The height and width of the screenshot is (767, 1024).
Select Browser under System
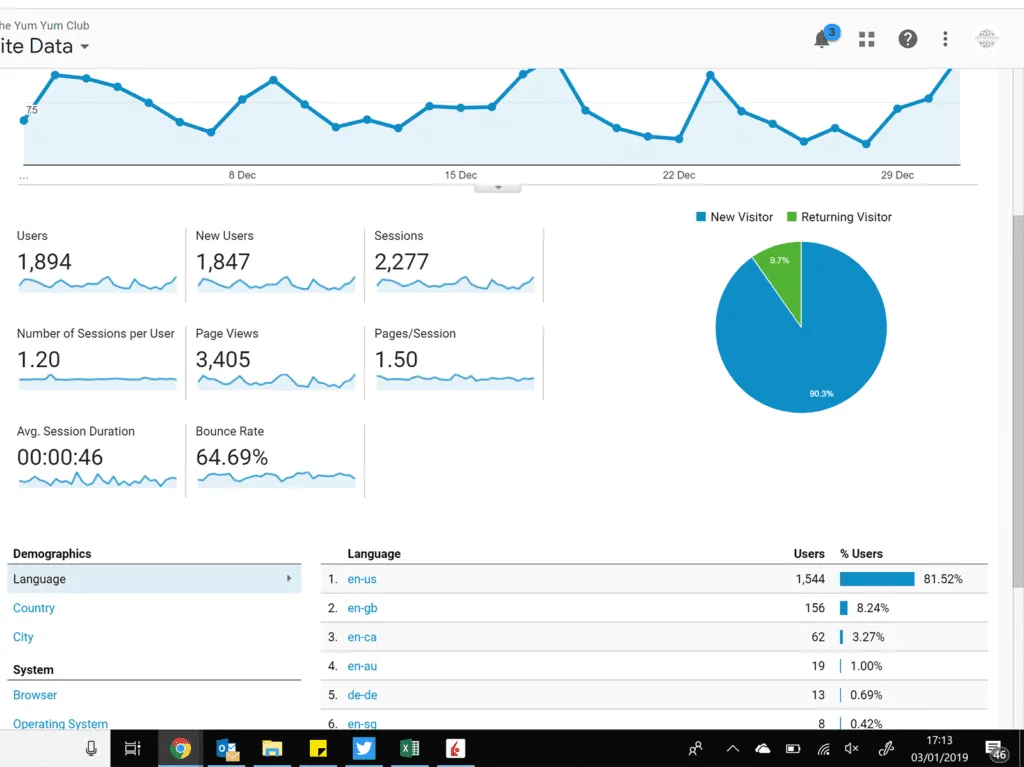(x=35, y=695)
